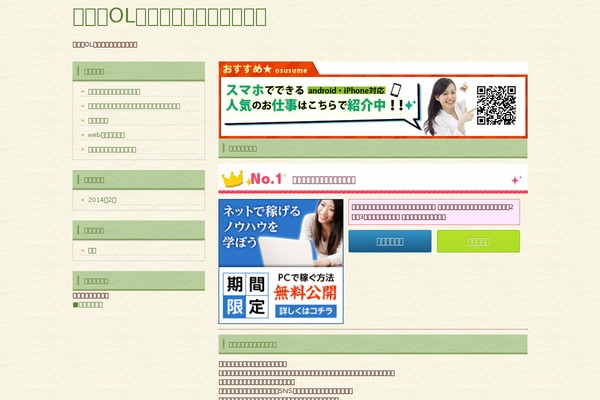Click the green "android・iPhone対応" label

pos(346,91)
